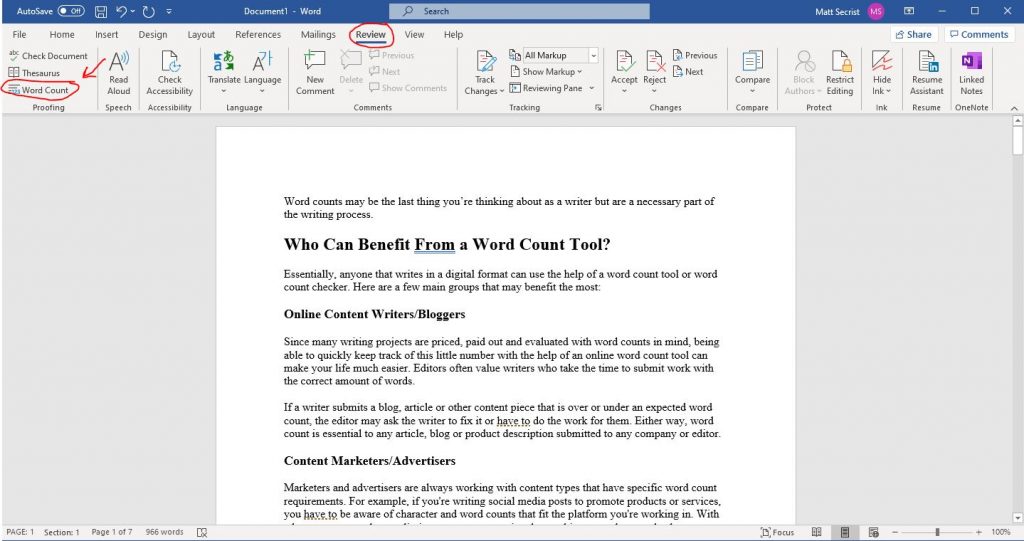Viewport: 1024px width, 541px height.
Task: Open Restrict Editing pane
Action: point(840,73)
